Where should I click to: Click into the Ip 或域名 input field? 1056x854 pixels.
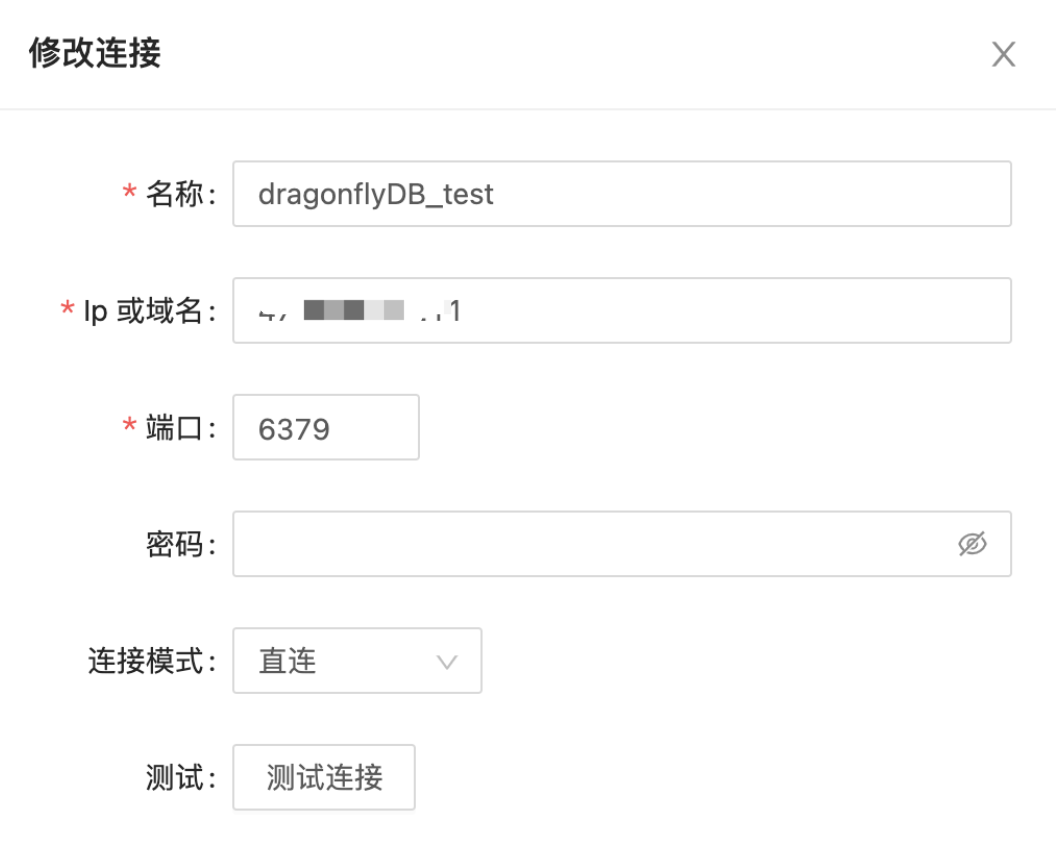point(700,311)
